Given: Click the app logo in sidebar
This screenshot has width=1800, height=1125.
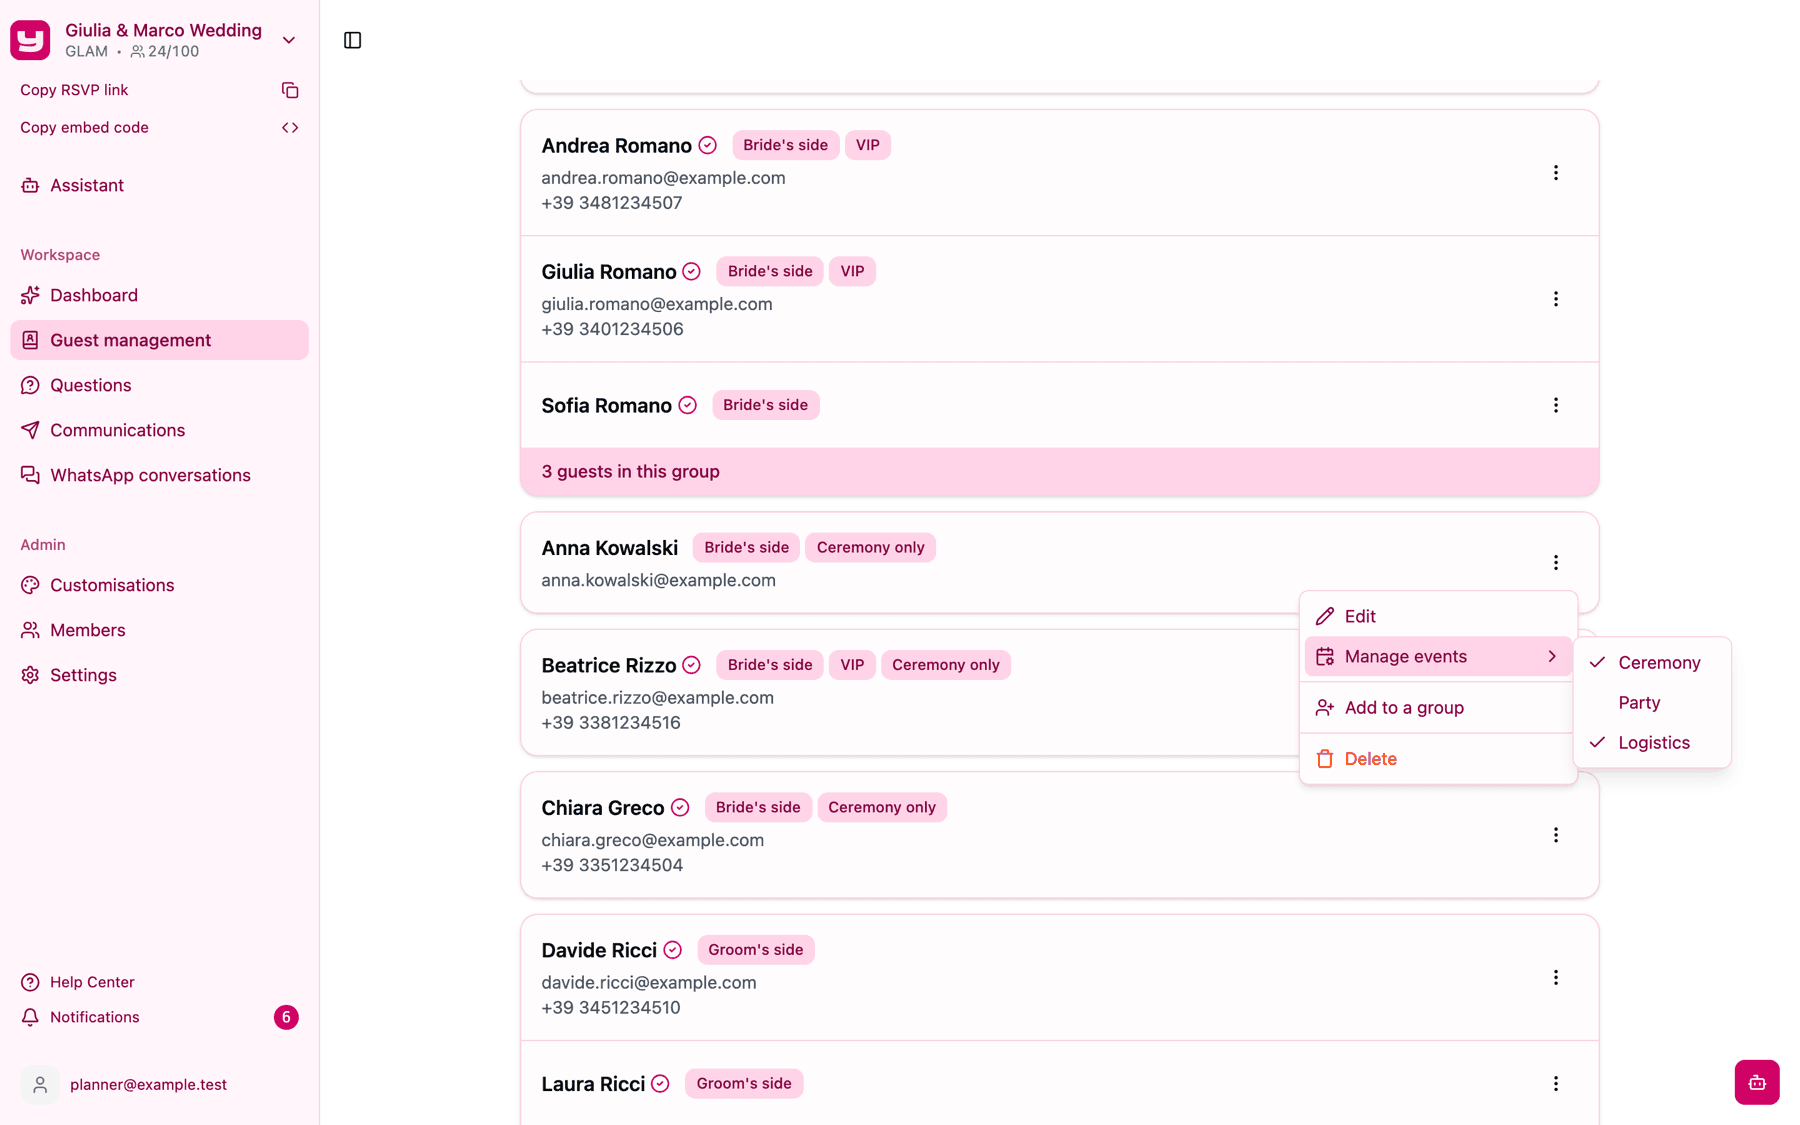Looking at the screenshot, I should coord(30,40).
